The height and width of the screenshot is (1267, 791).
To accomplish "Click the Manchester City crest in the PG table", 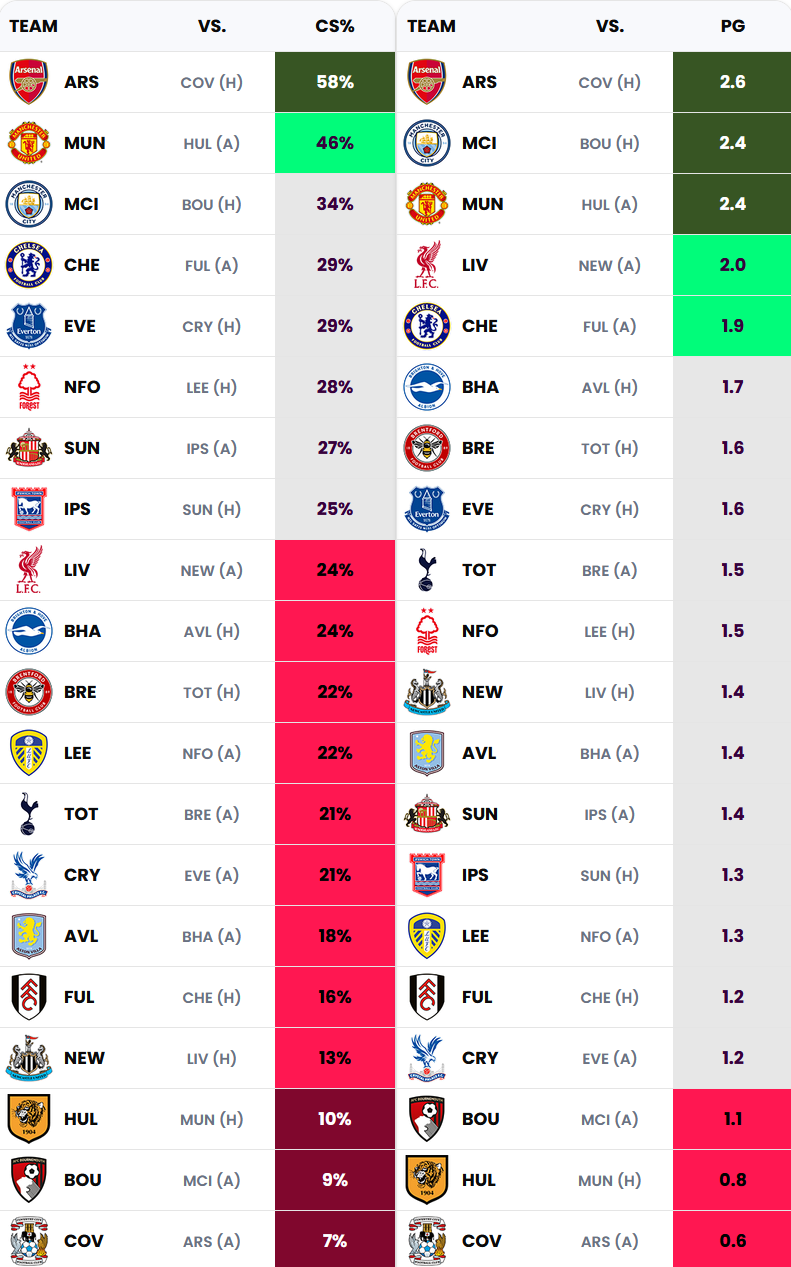I will click(427, 143).
